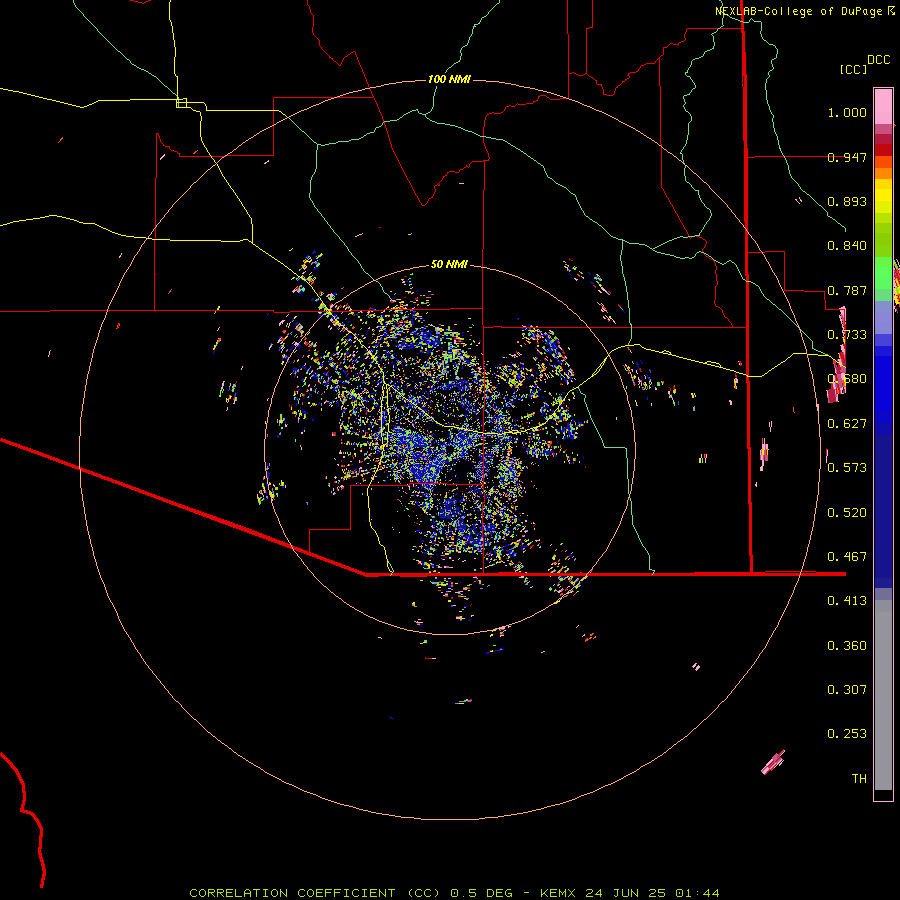Click the 50 NMI range ring label
900x900 pixels.
(x=449, y=265)
